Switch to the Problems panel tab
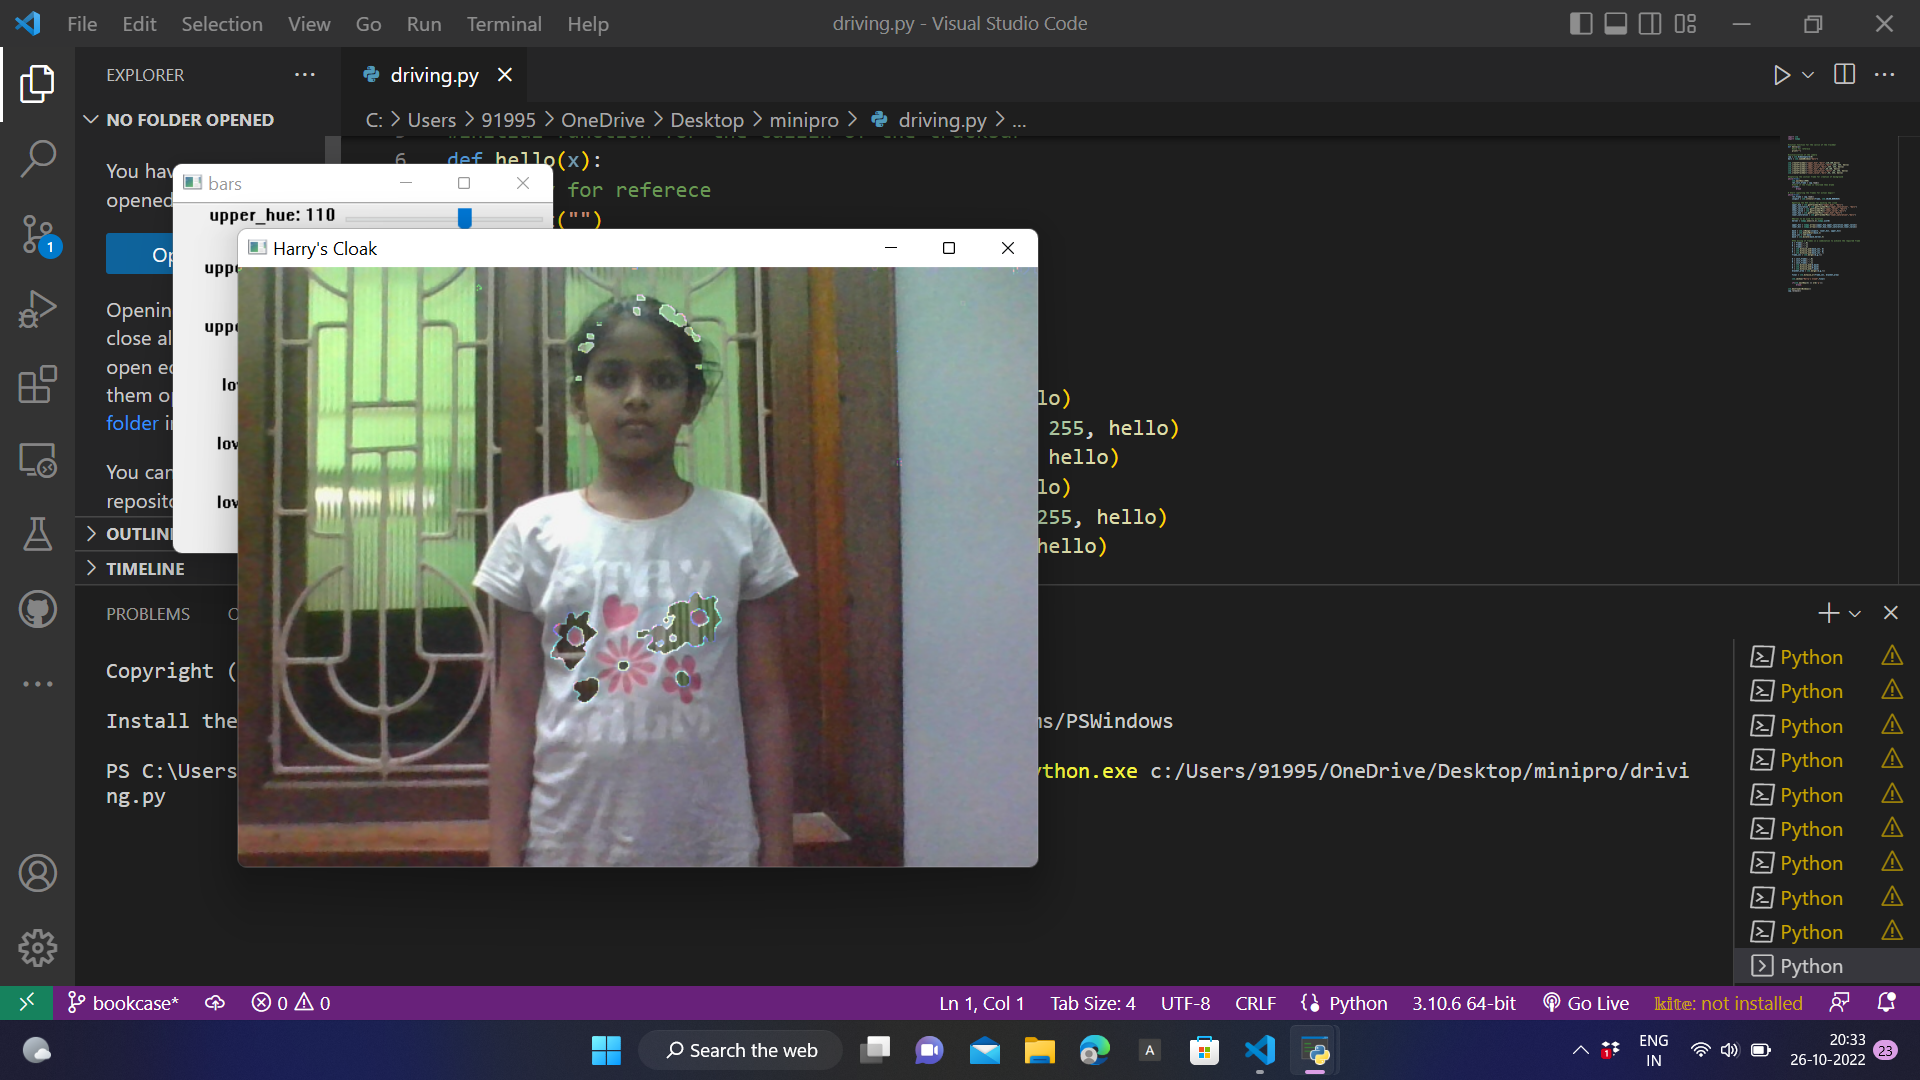Image resolution: width=1920 pixels, height=1080 pixels. coord(148,614)
